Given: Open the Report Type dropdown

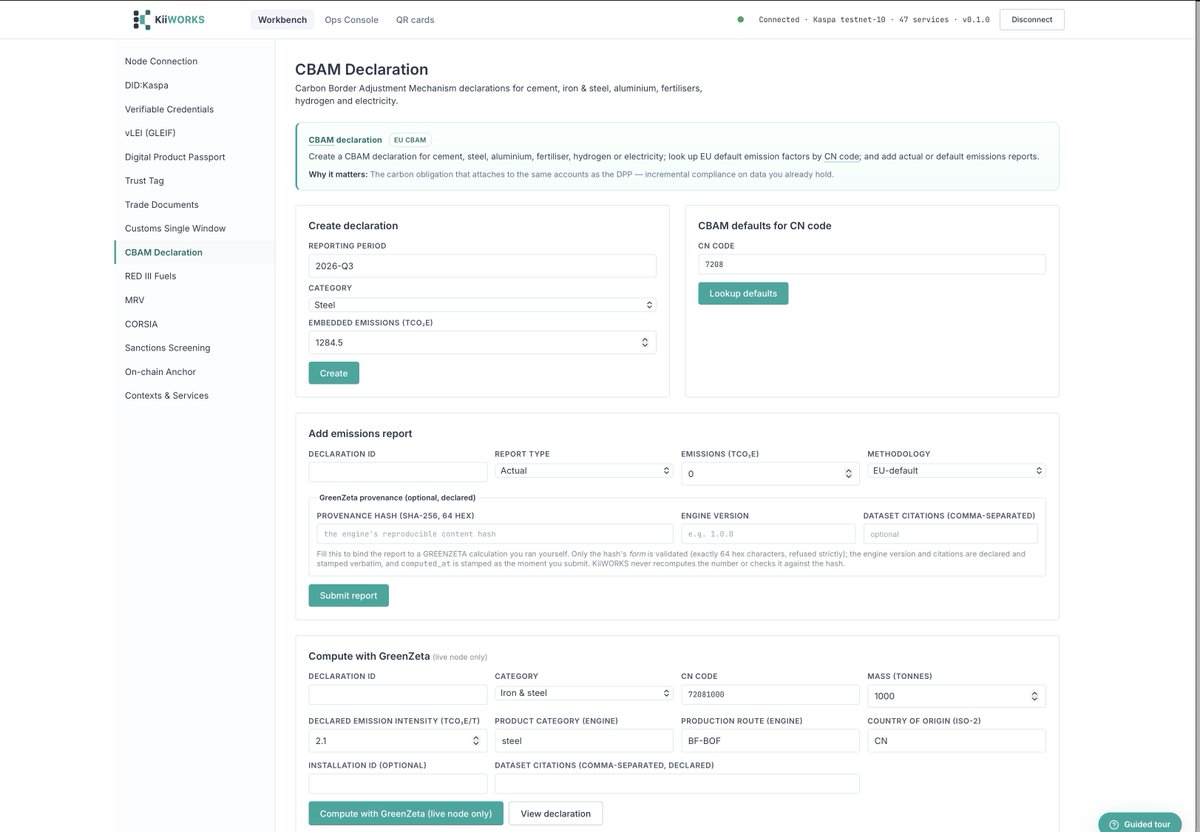Looking at the screenshot, I should click(584, 470).
